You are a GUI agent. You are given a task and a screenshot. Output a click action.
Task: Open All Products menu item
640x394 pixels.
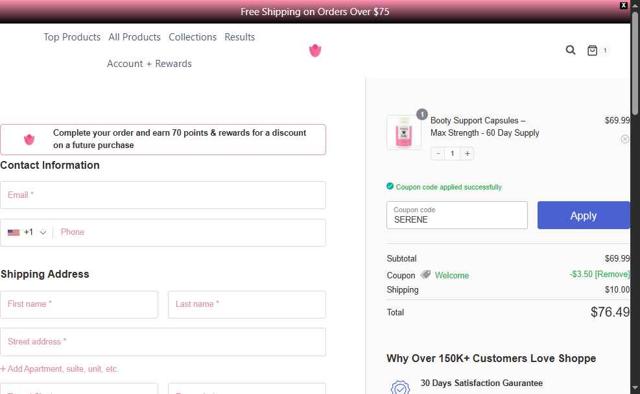click(x=134, y=37)
